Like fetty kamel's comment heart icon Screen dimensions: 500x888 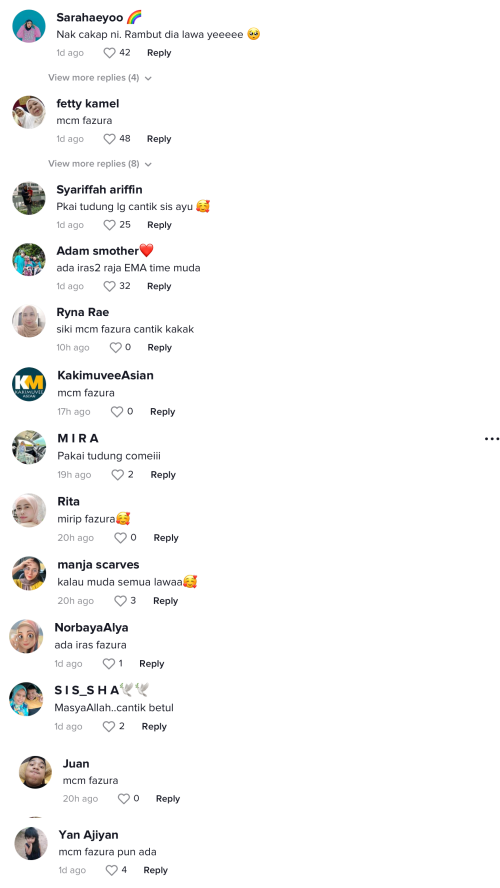click(109, 139)
